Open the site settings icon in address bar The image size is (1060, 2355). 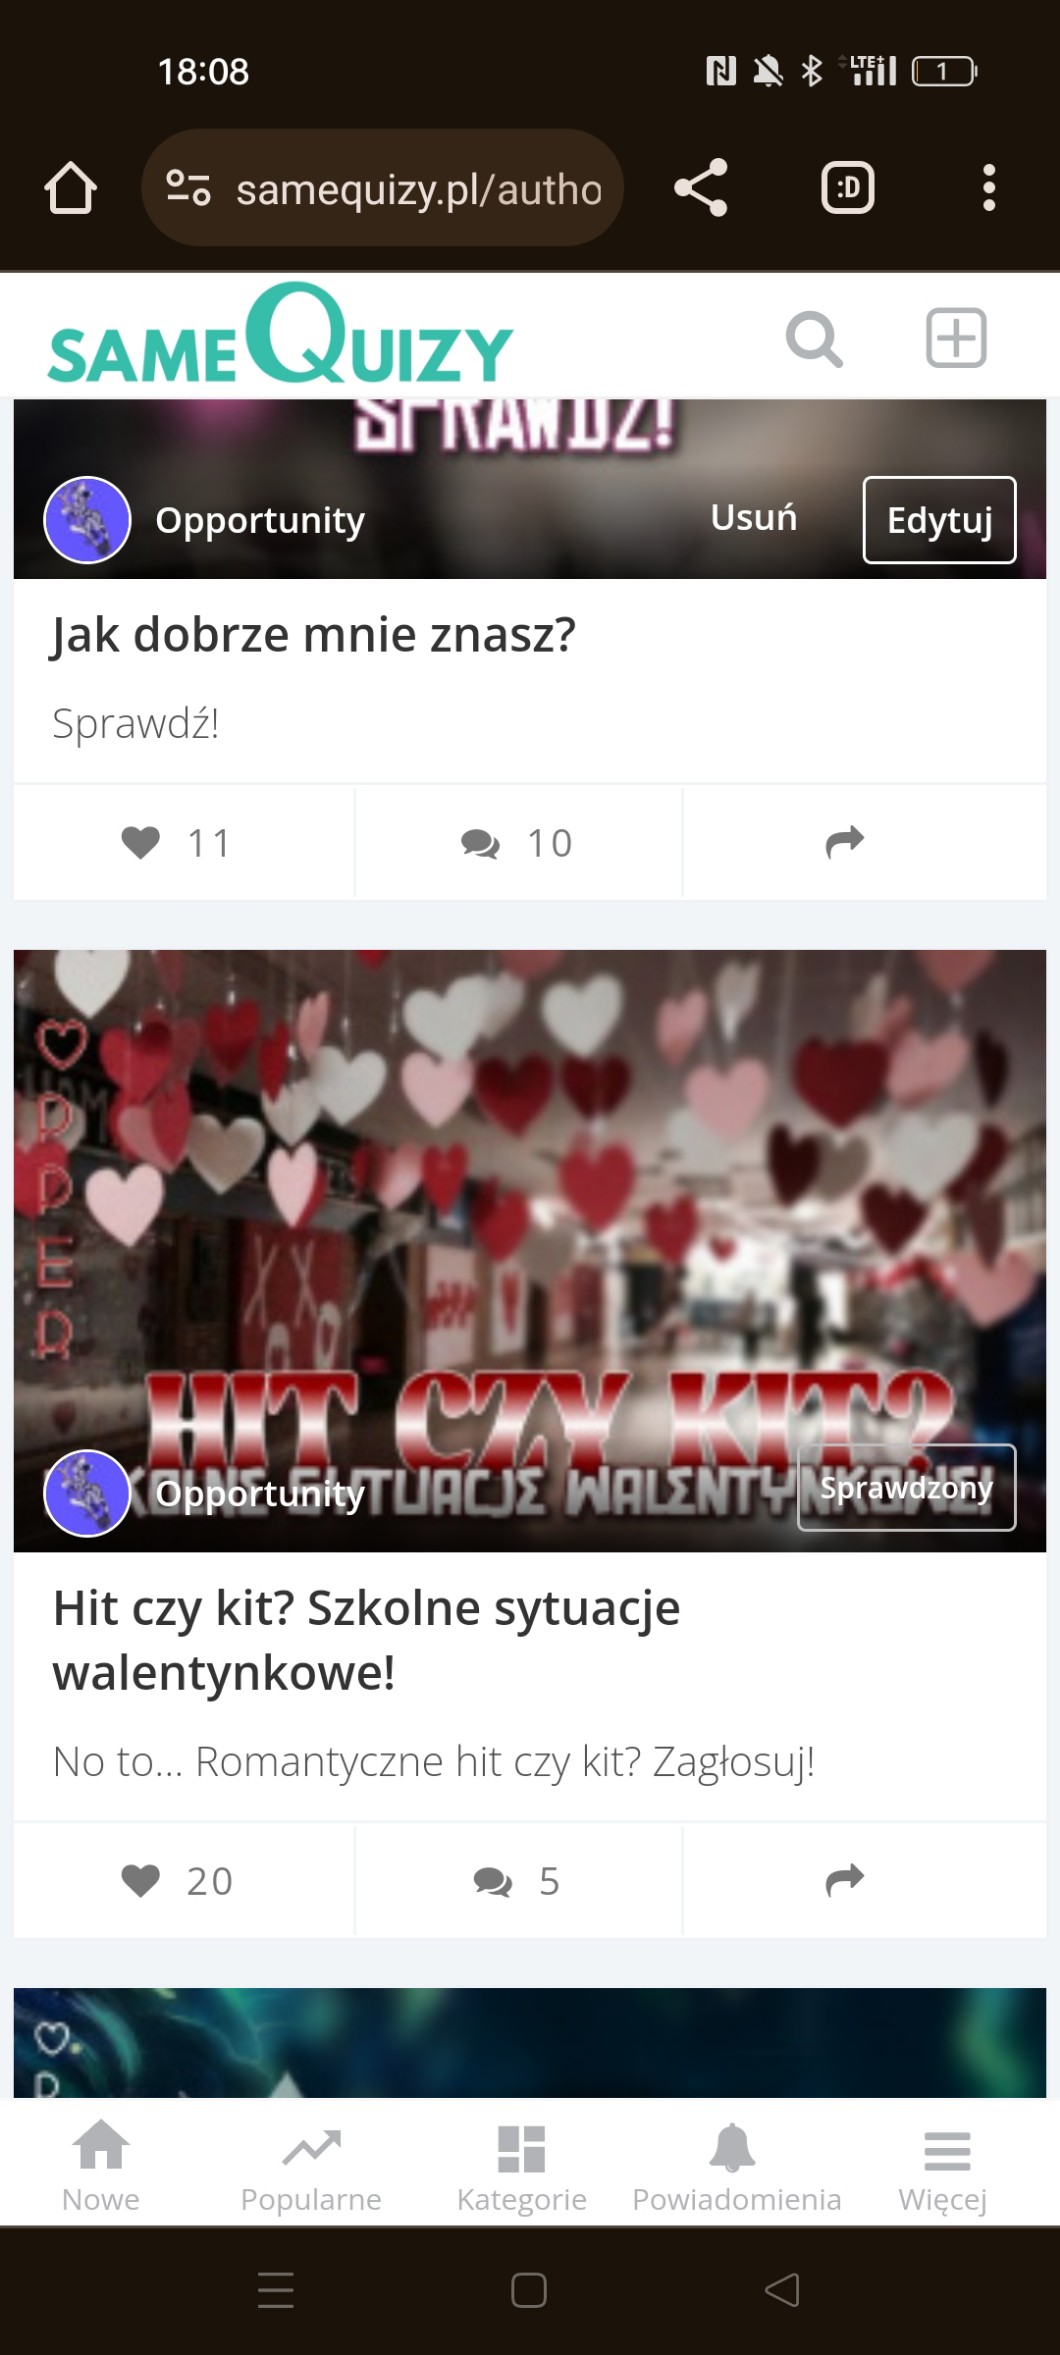coord(188,188)
